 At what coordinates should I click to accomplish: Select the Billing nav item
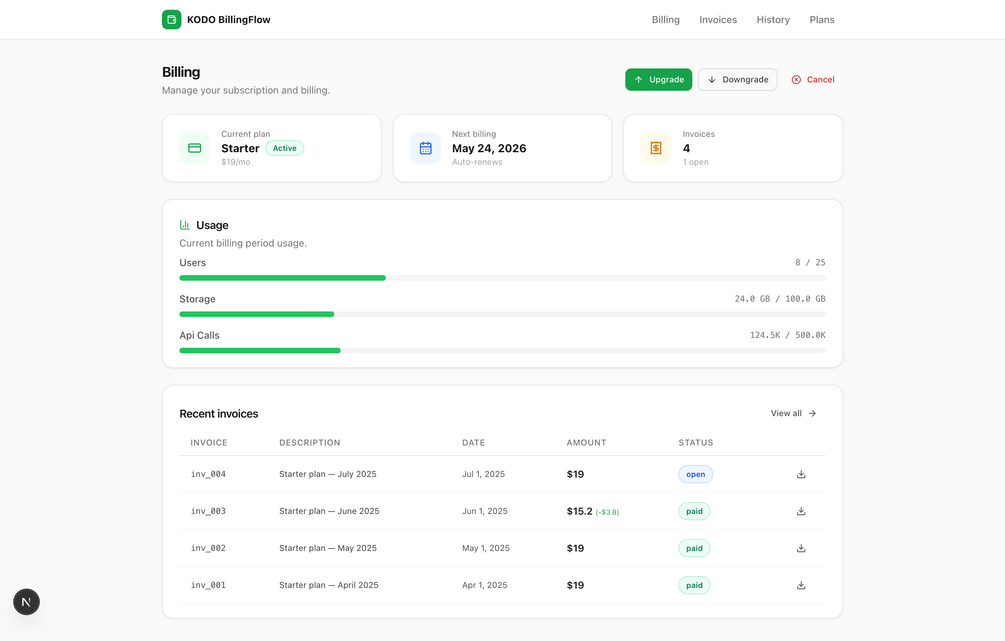click(665, 20)
